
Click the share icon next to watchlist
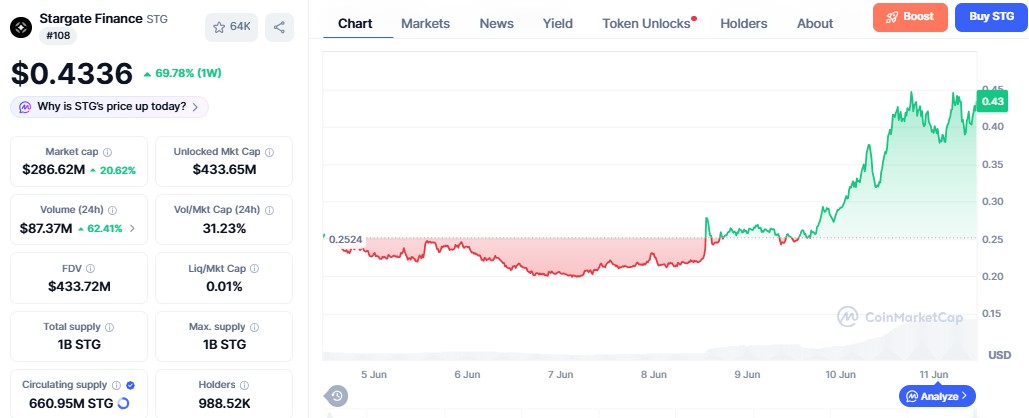coord(279,27)
